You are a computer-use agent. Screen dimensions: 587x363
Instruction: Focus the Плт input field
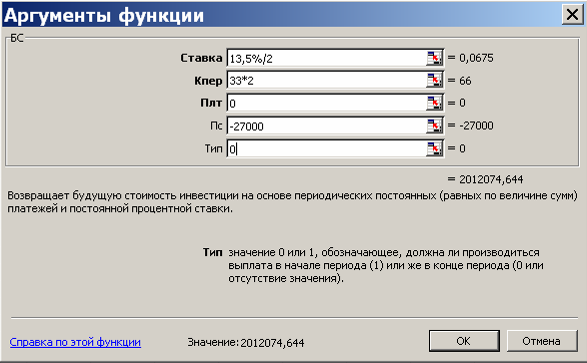(326, 103)
